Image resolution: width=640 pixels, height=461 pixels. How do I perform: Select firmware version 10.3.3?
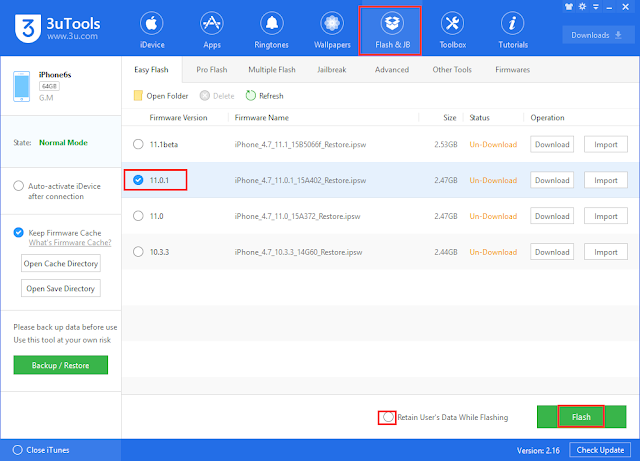[x=138, y=252]
